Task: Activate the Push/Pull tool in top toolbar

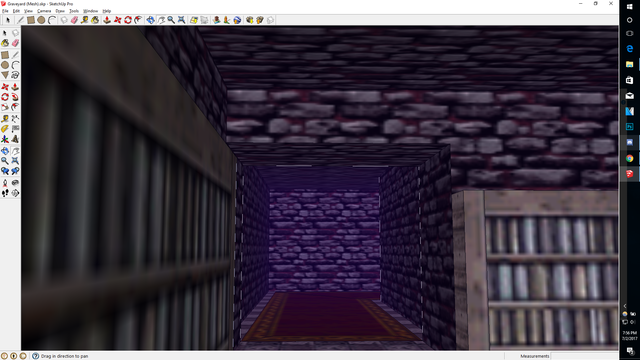Action: pos(107,20)
